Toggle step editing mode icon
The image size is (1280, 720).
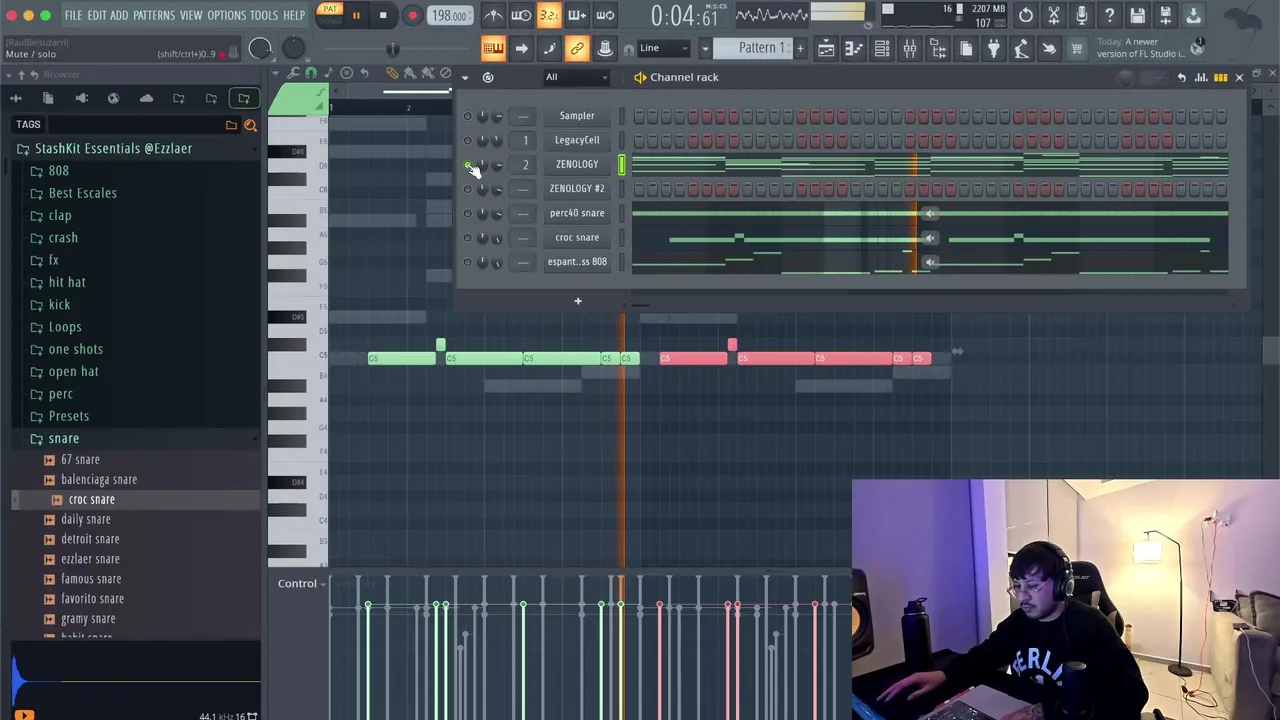point(549,48)
